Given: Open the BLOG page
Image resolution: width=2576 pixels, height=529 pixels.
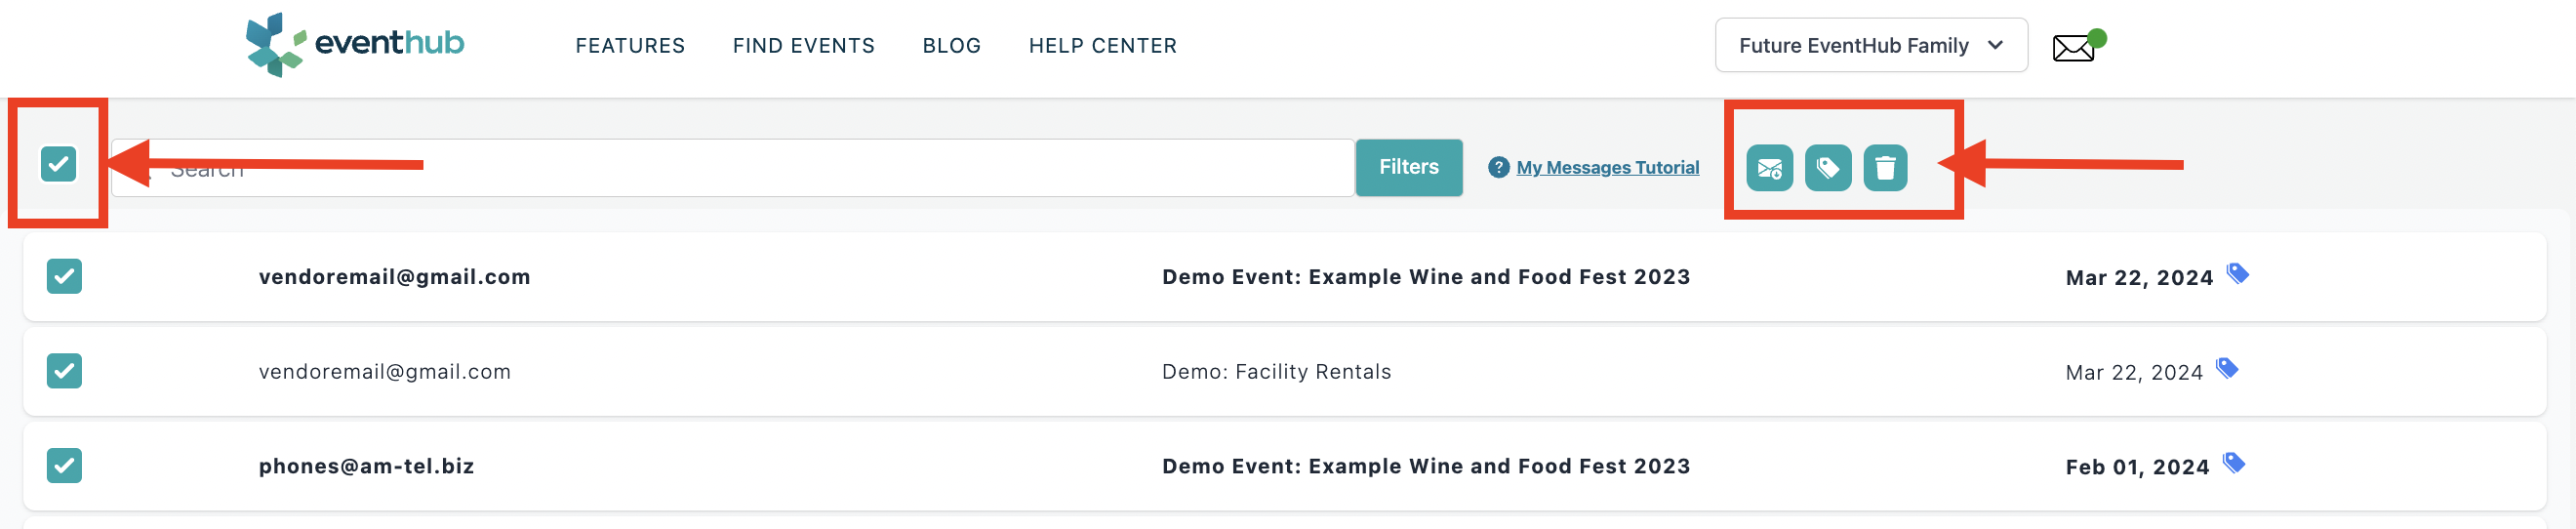Looking at the screenshot, I should click(x=951, y=46).
